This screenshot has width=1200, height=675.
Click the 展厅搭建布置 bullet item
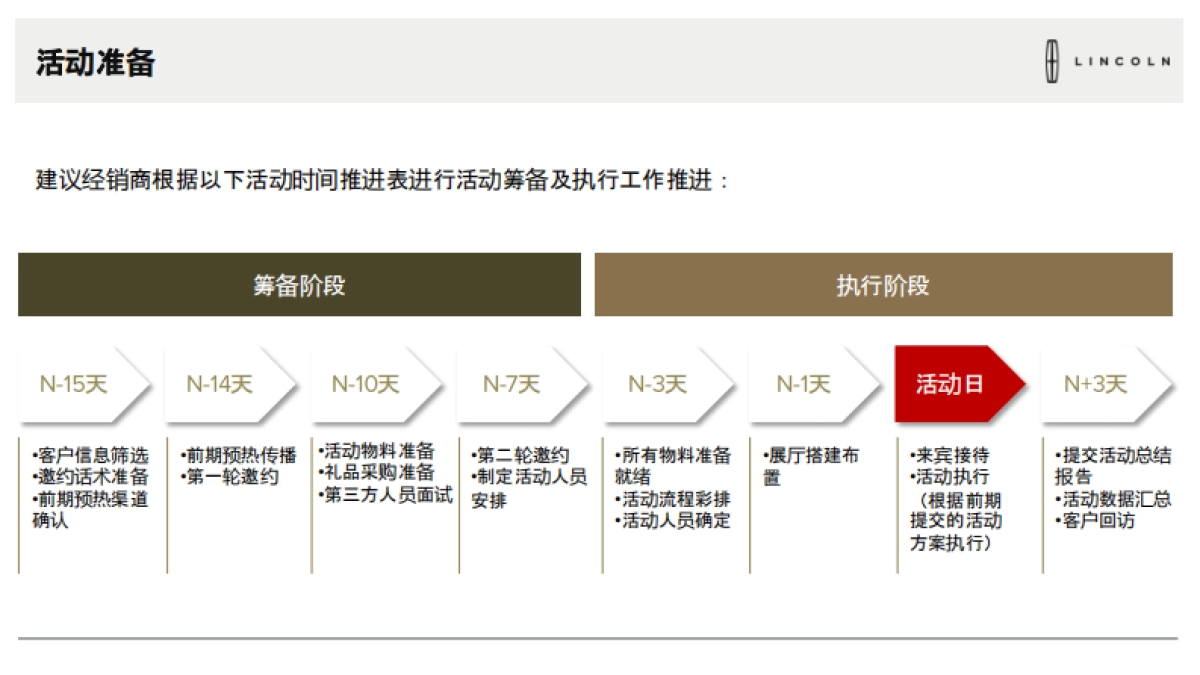pyautogui.click(x=800, y=460)
